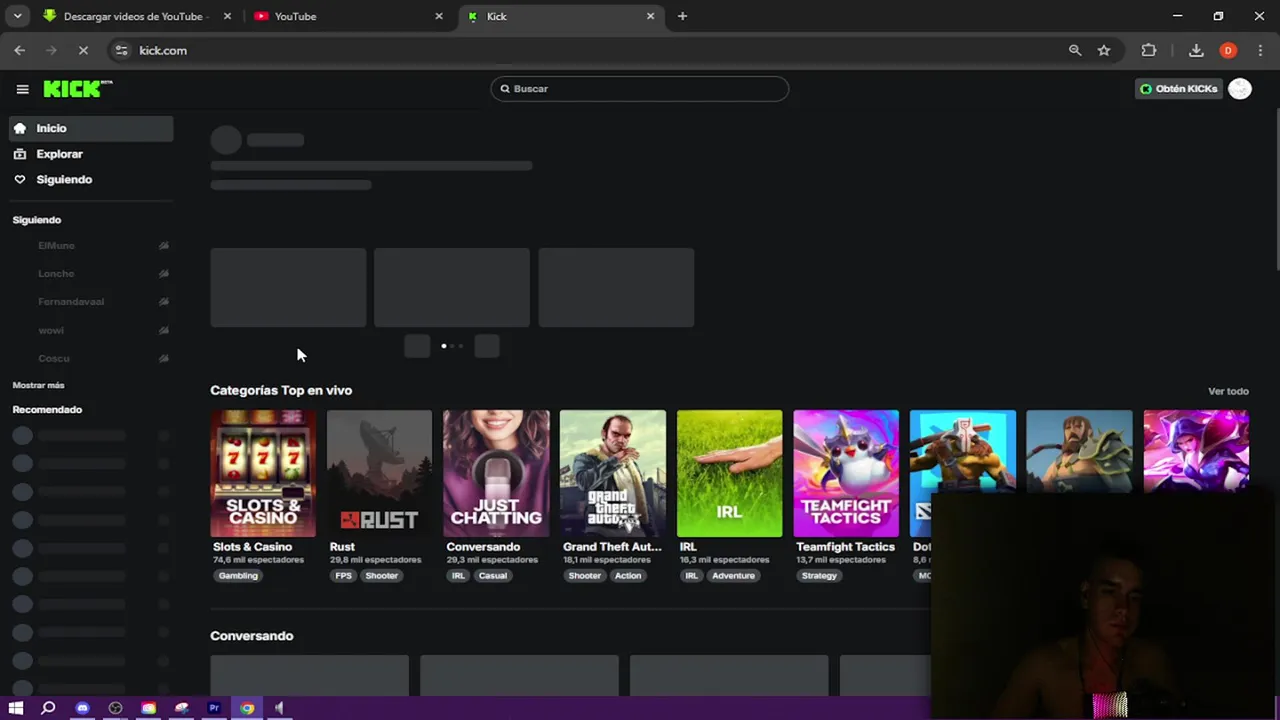Viewport: 1280px width, 720px height.
Task: Select the Gambling tag
Action: click(238, 576)
